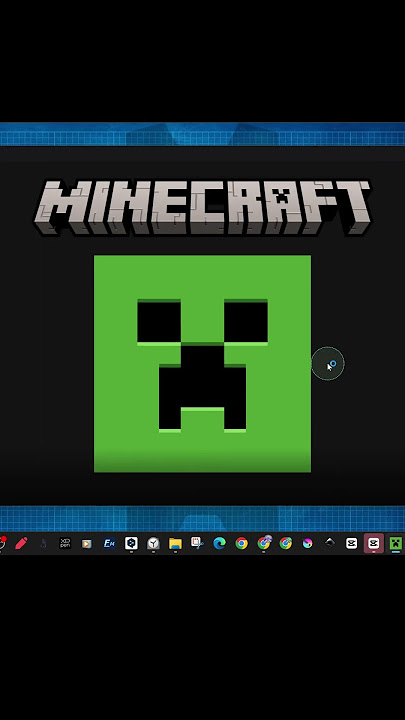
Task: Launch the XP-Pen taskbar icon
Action: click(x=65, y=543)
